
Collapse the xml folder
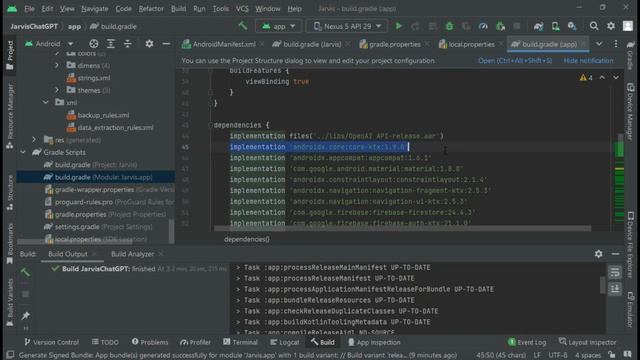(x=46, y=102)
